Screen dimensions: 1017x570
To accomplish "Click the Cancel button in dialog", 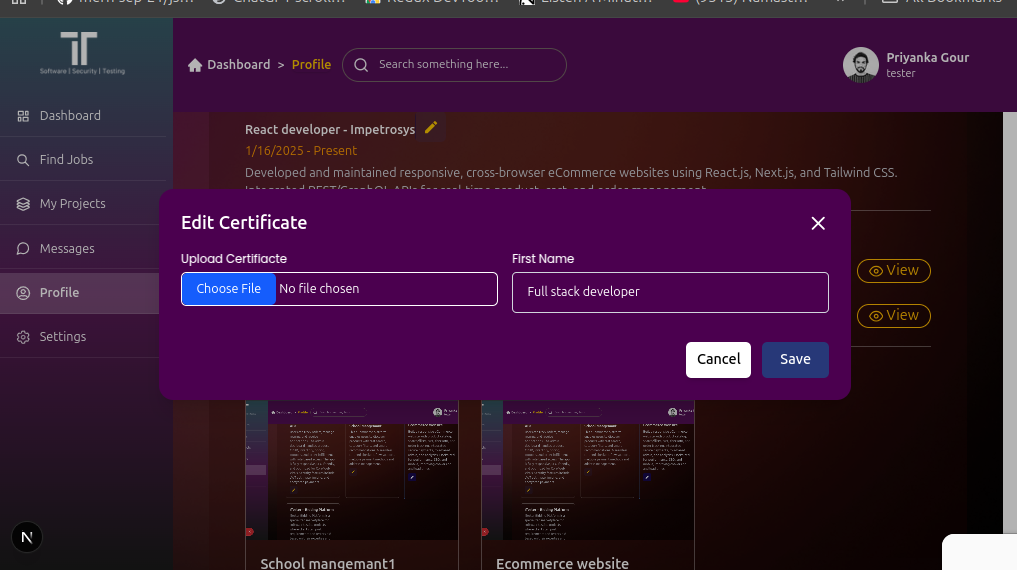I will (x=718, y=360).
